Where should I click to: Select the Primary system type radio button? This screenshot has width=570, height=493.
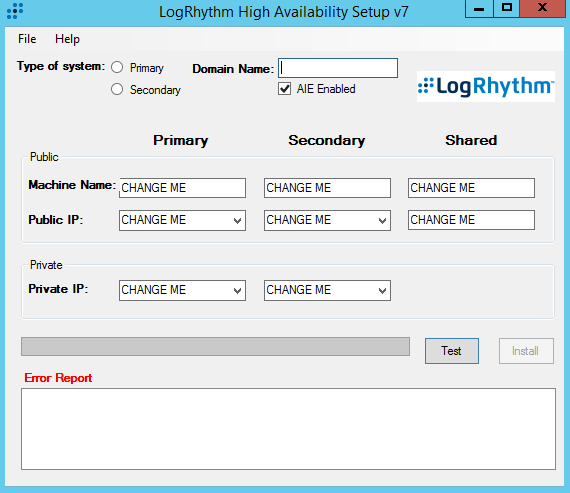[x=117, y=67]
